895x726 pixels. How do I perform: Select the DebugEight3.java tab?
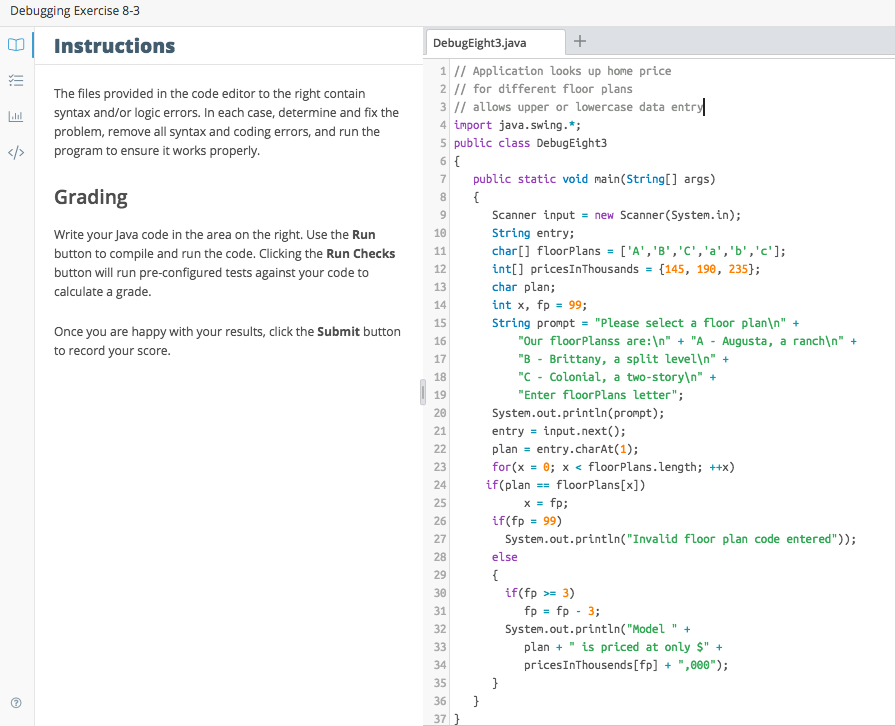[481, 44]
